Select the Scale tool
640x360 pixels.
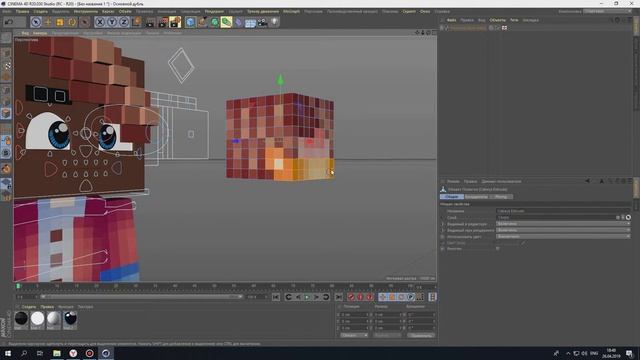tap(60, 22)
